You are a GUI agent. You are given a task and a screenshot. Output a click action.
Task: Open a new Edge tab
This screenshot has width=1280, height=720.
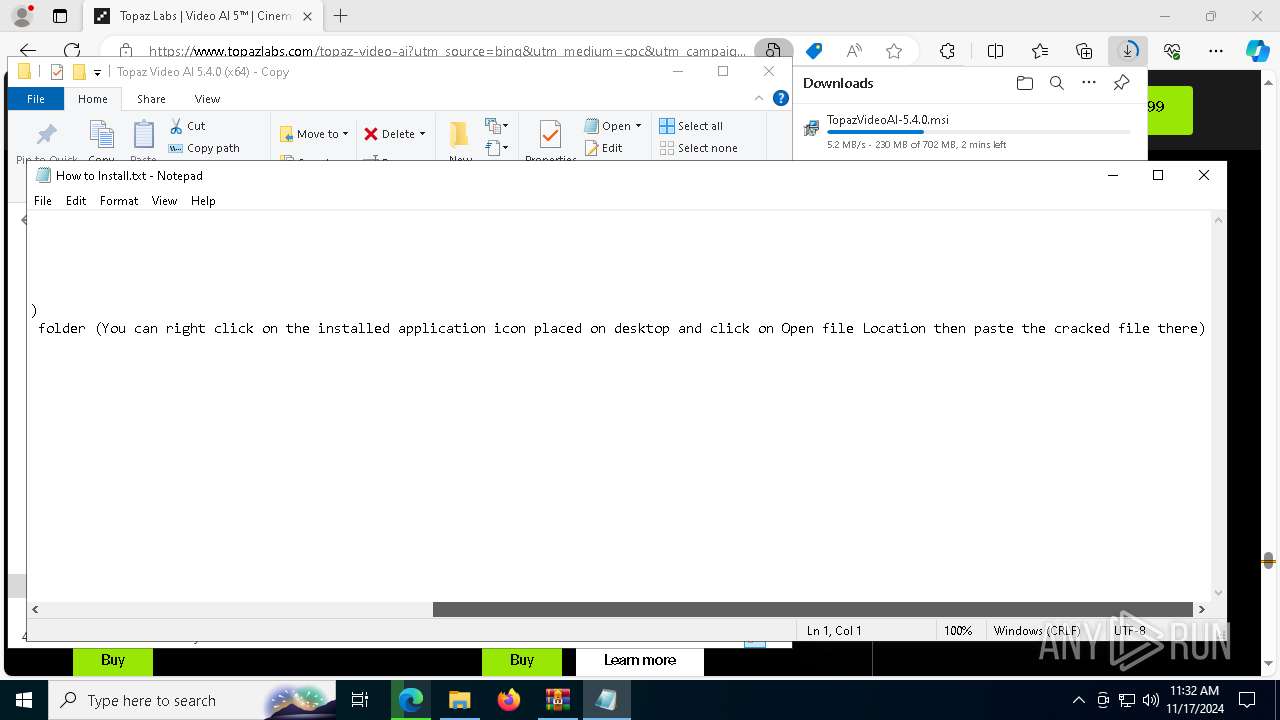tap(341, 16)
